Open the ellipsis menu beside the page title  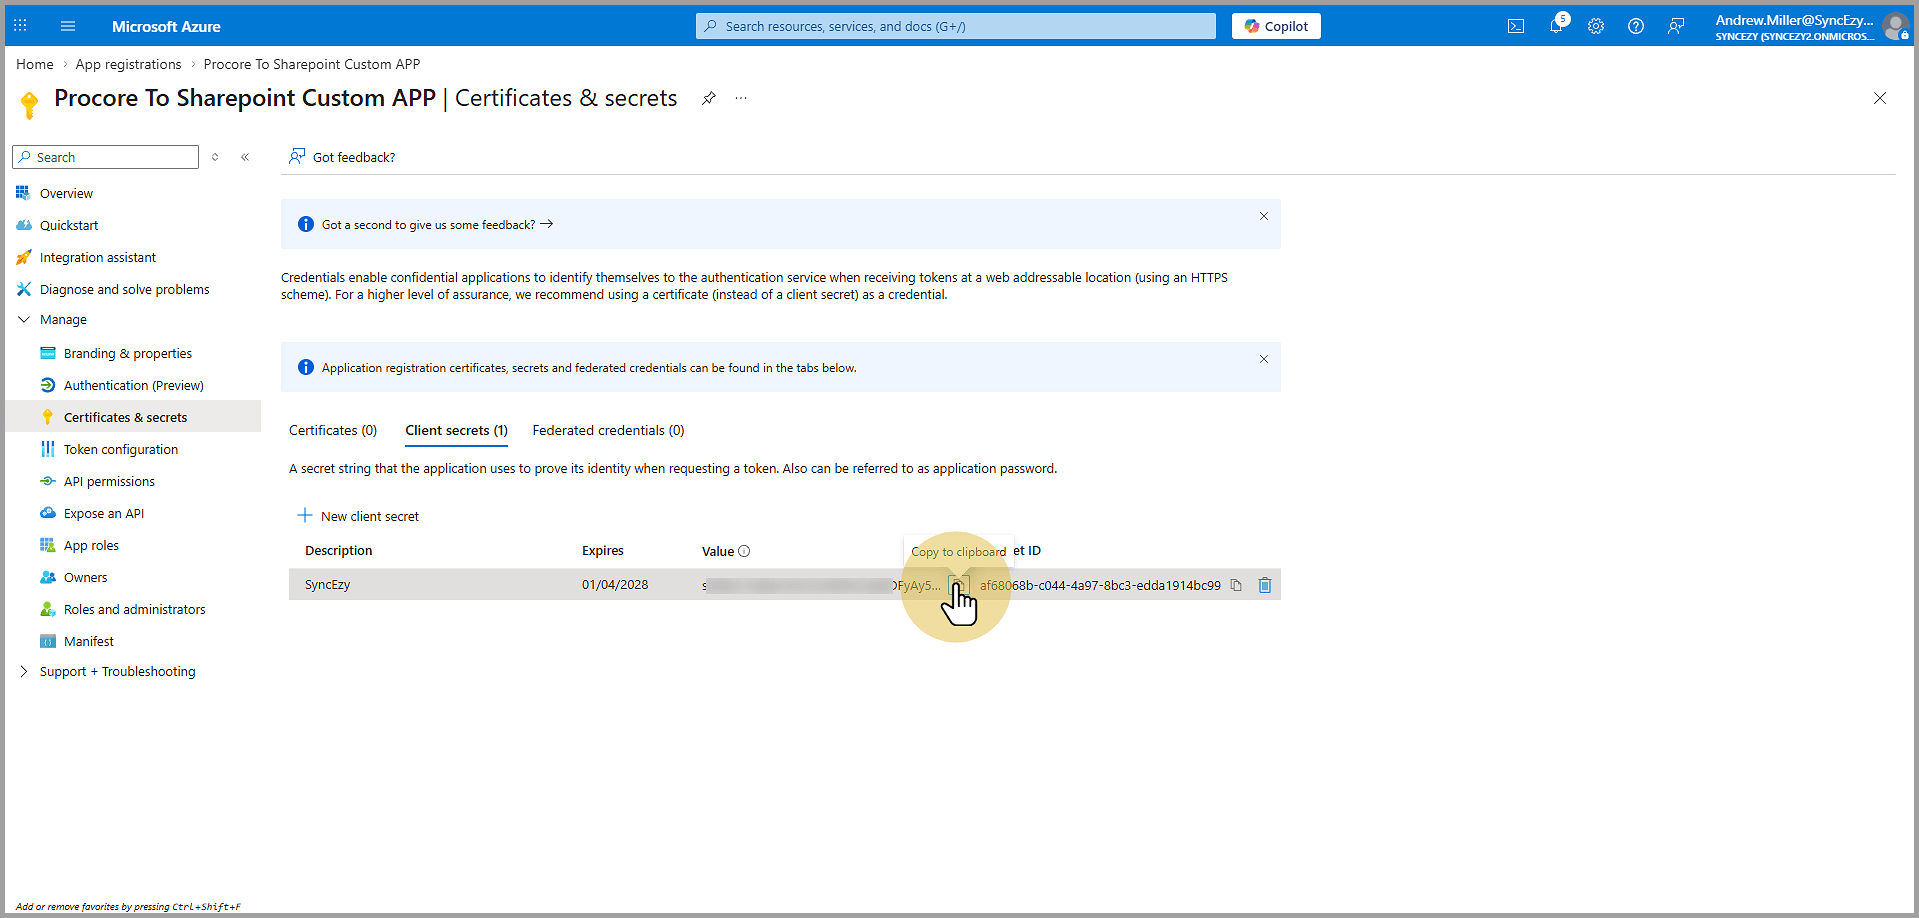pyautogui.click(x=741, y=98)
